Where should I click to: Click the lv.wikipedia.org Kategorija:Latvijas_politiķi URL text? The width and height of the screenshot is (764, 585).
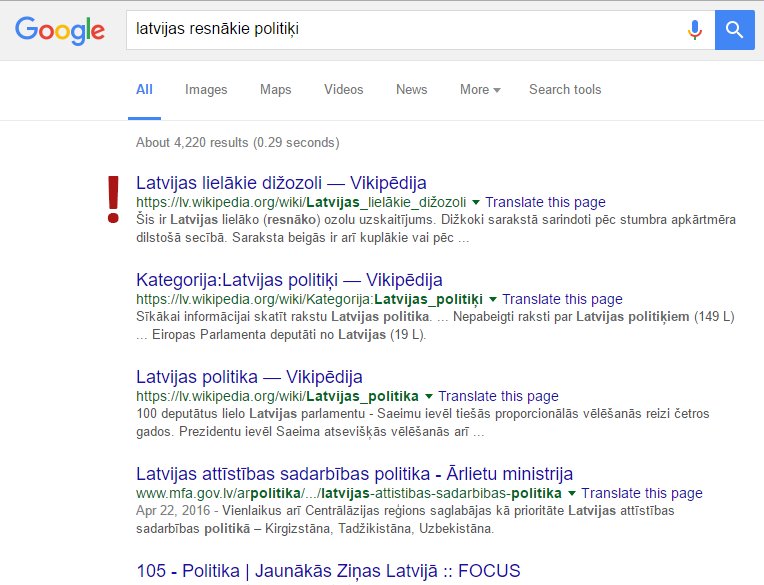[309, 299]
